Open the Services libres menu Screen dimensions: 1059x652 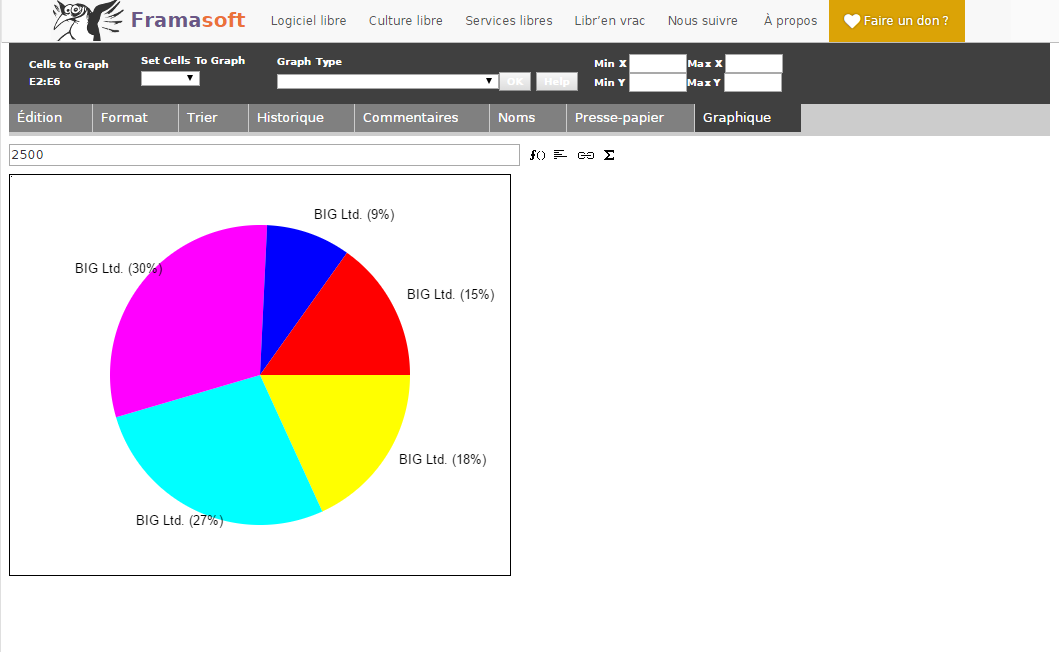(x=508, y=21)
